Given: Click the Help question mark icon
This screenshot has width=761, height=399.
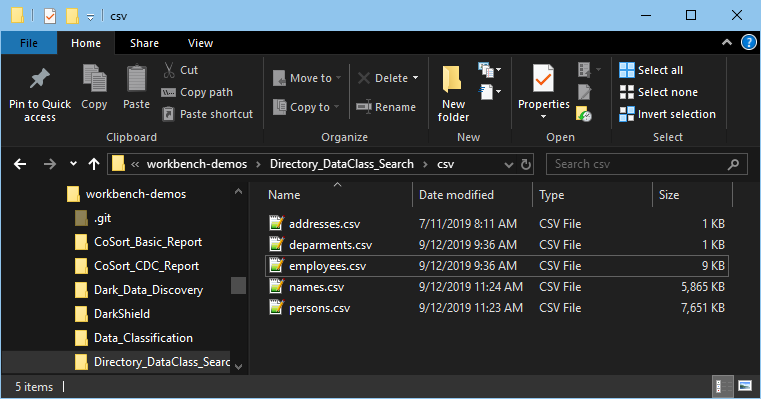Looking at the screenshot, I should pyautogui.click(x=748, y=43).
